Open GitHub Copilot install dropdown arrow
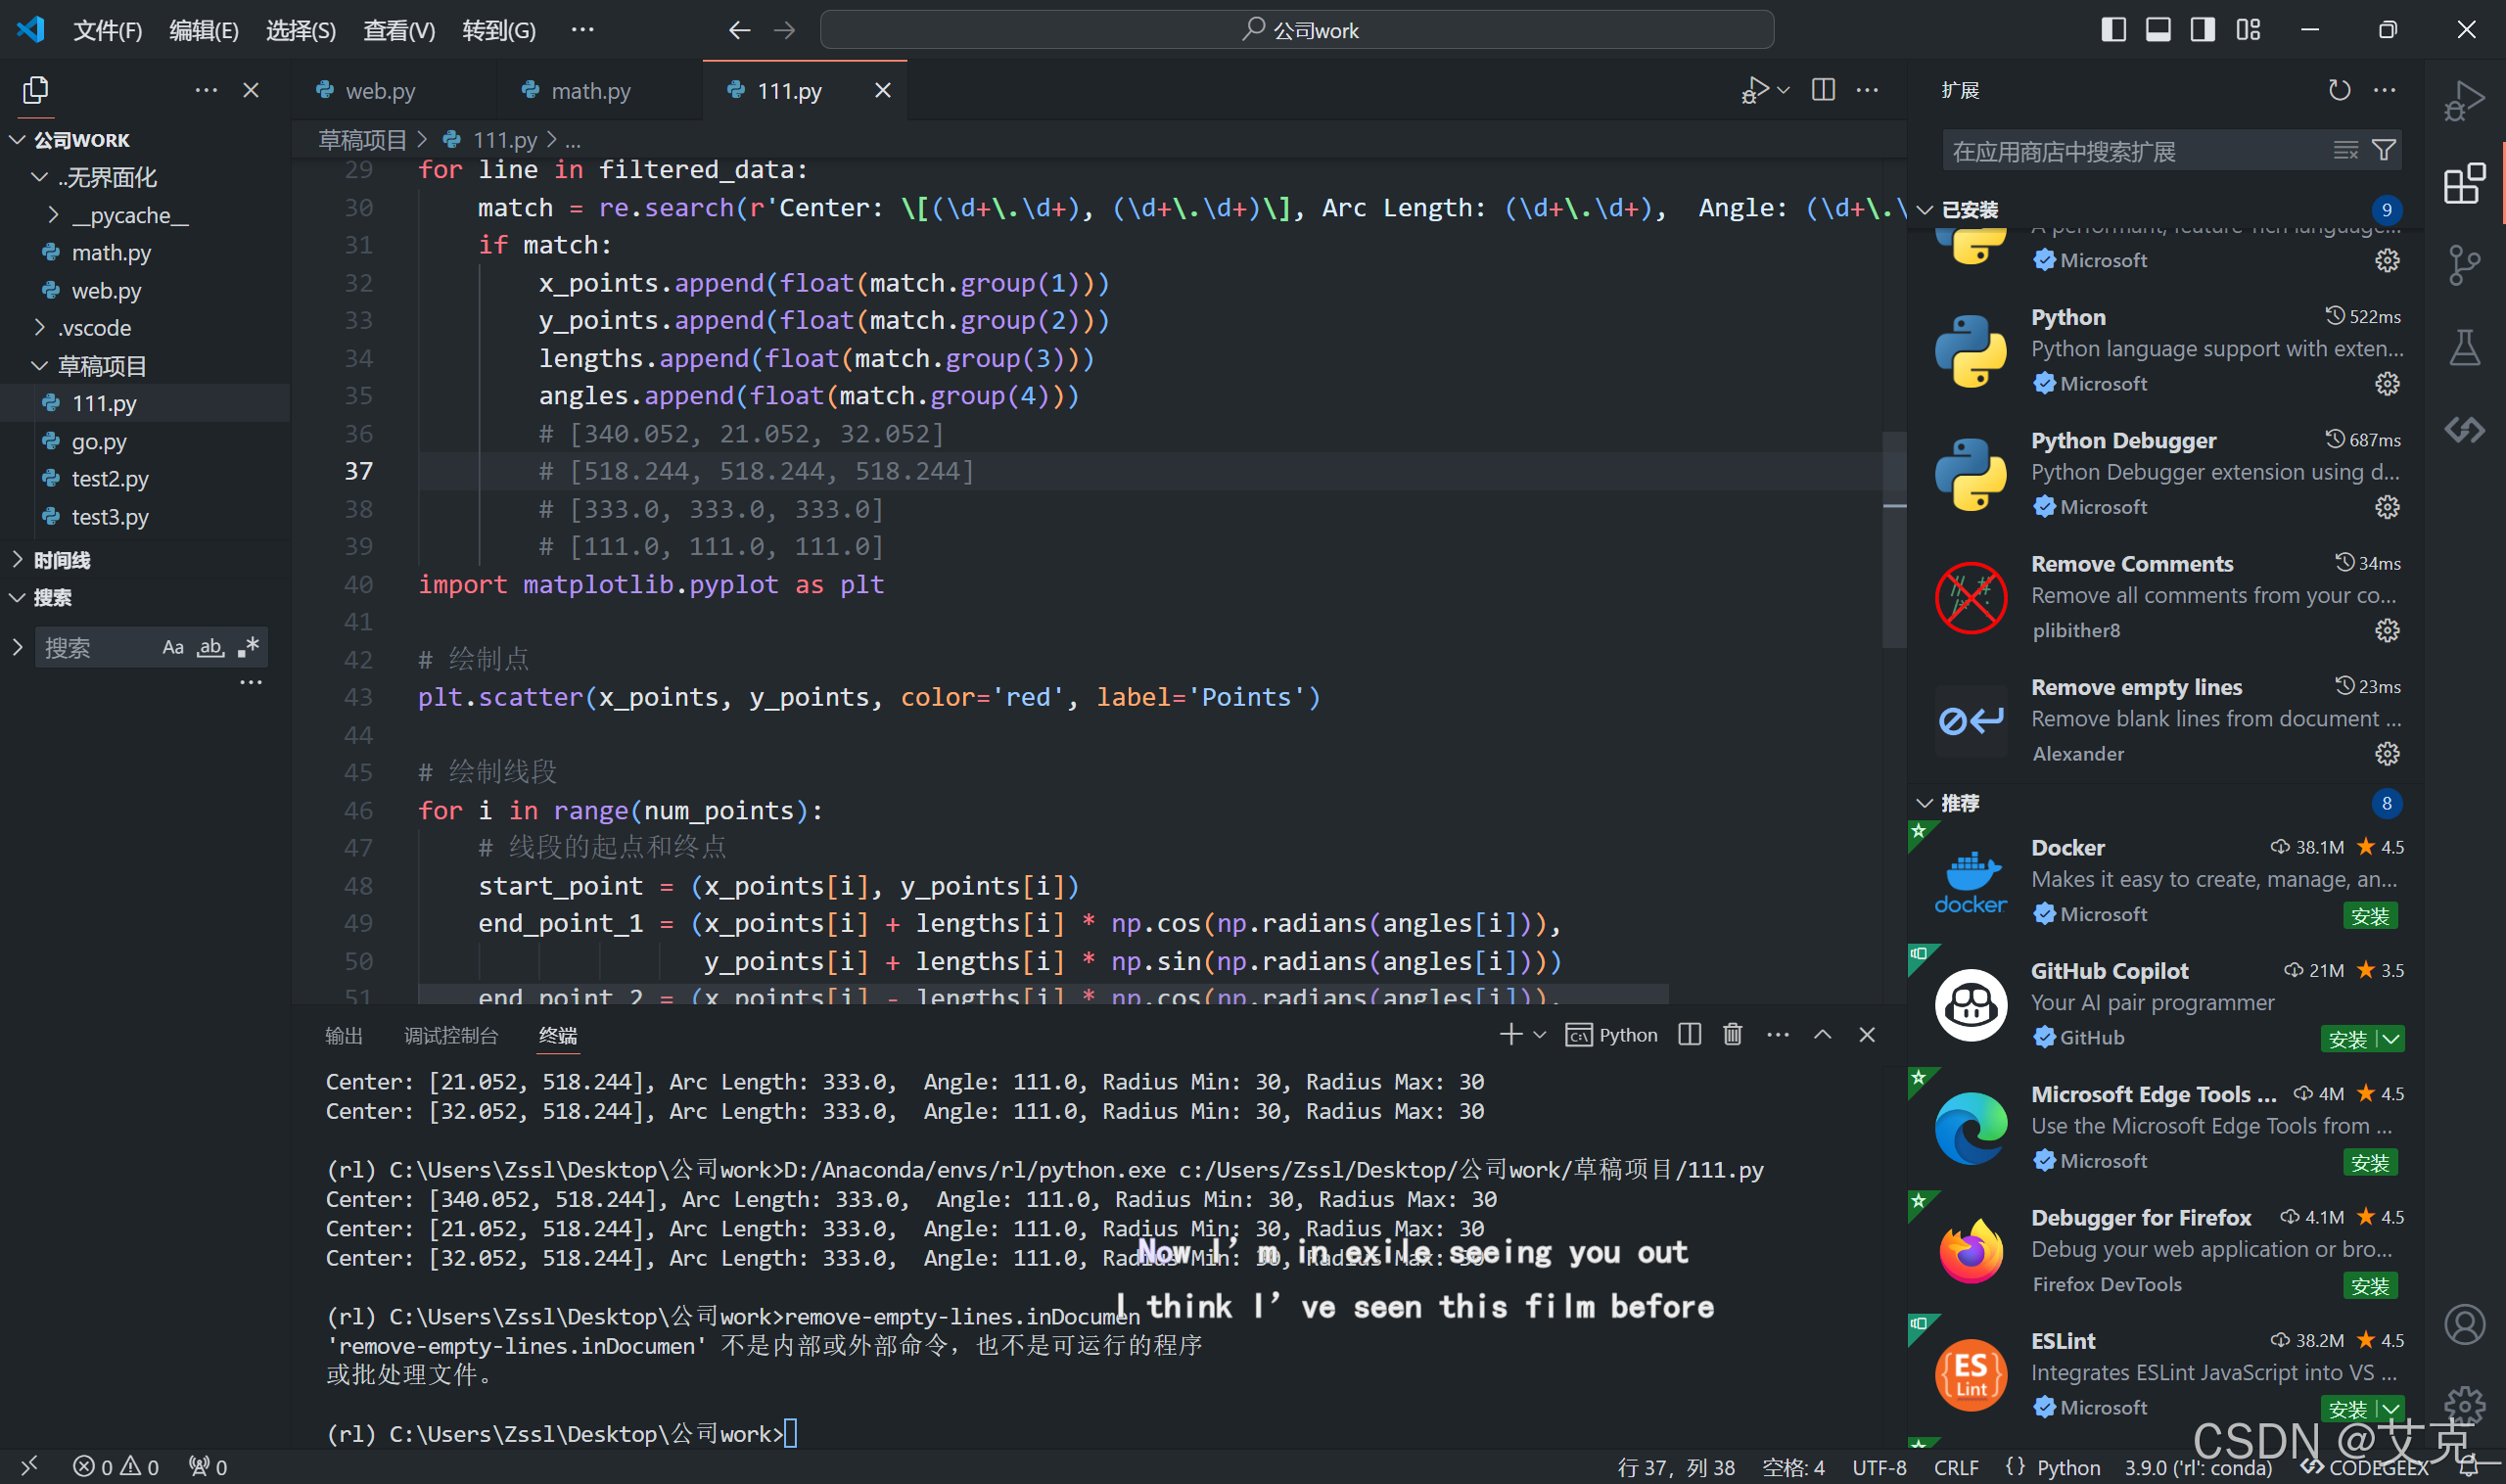Image resolution: width=2506 pixels, height=1484 pixels. [2391, 1039]
